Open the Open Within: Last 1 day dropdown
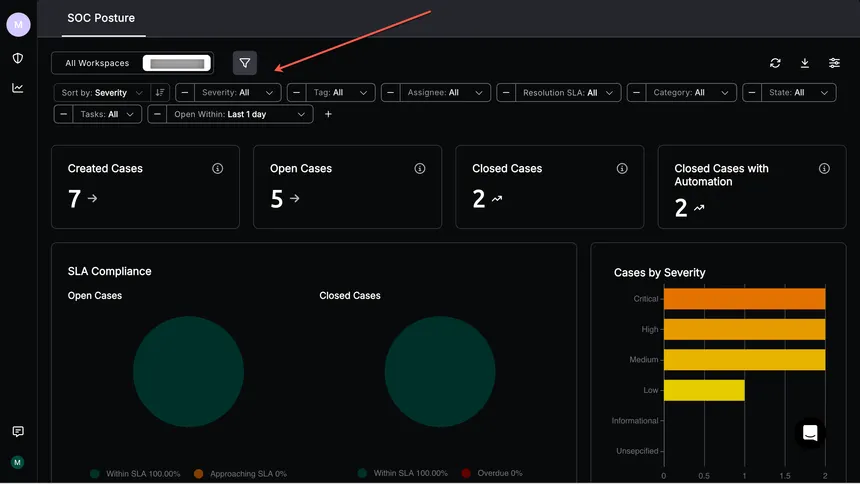Image resolution: width=860 pixels, height=484 pixels. pos(240,114)
